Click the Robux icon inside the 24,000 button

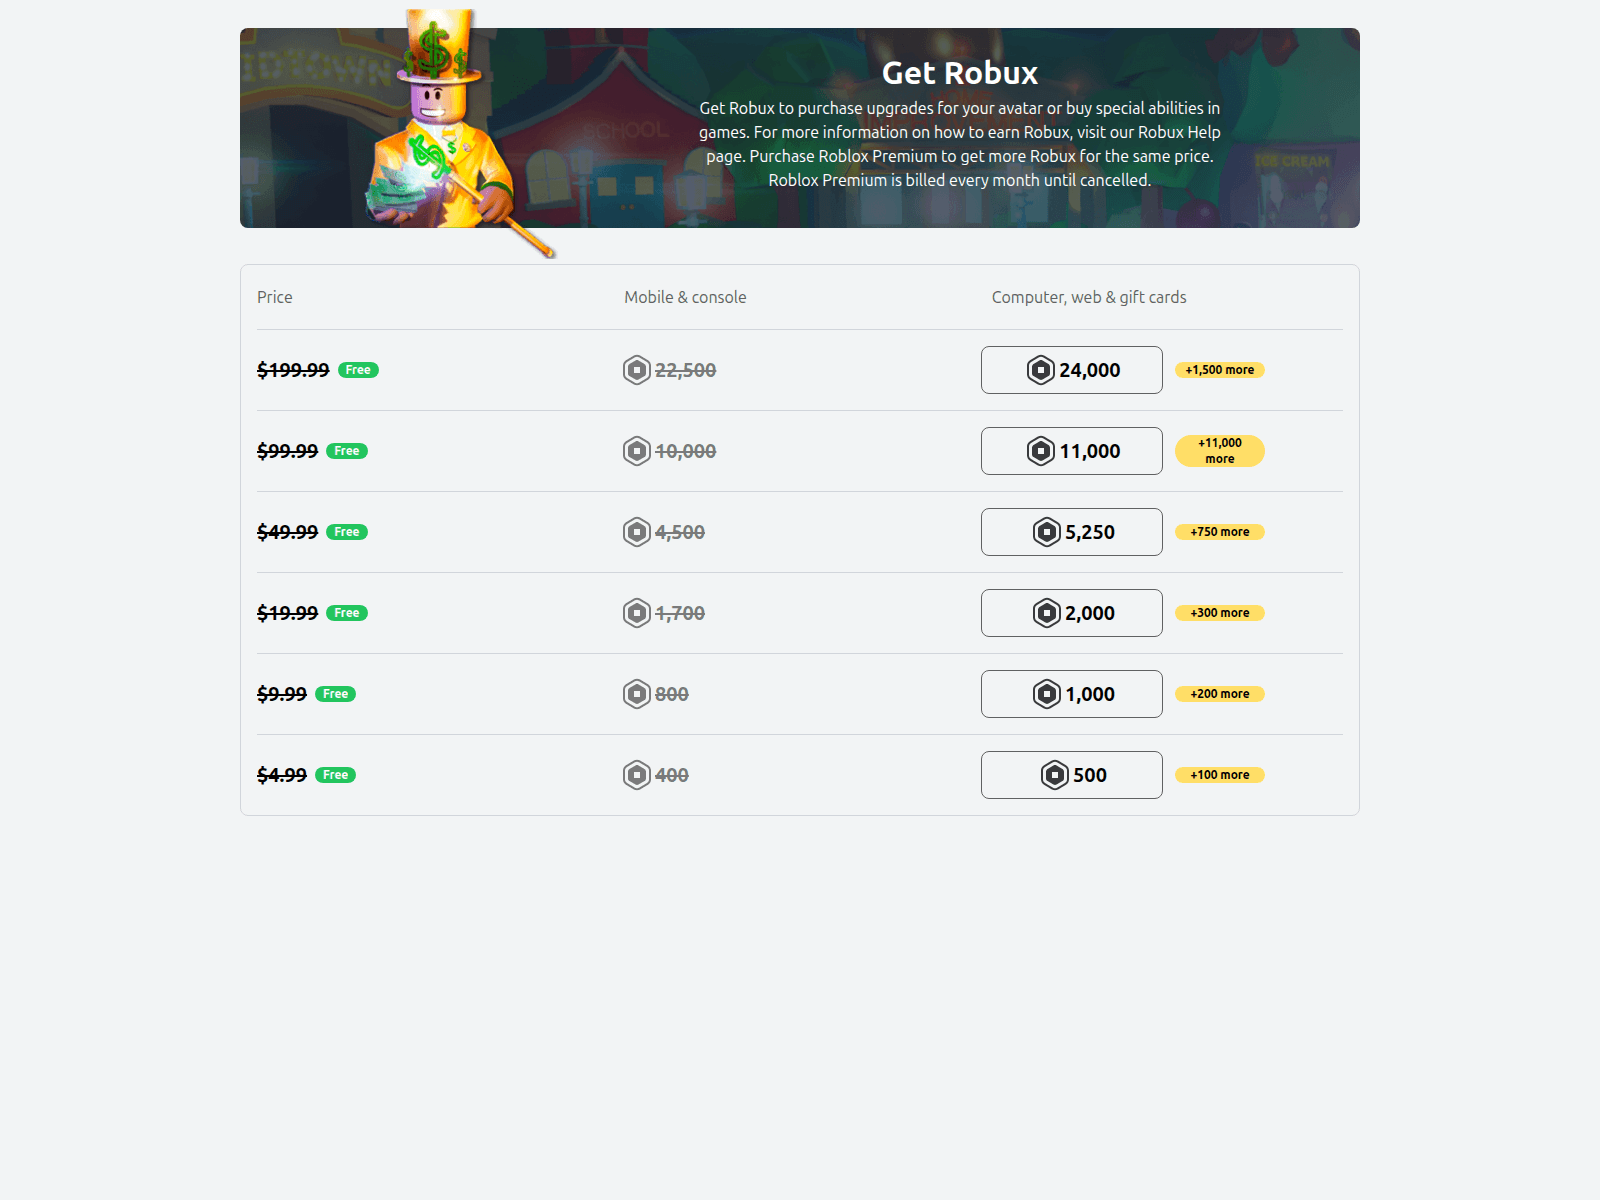click(1038, 370)
